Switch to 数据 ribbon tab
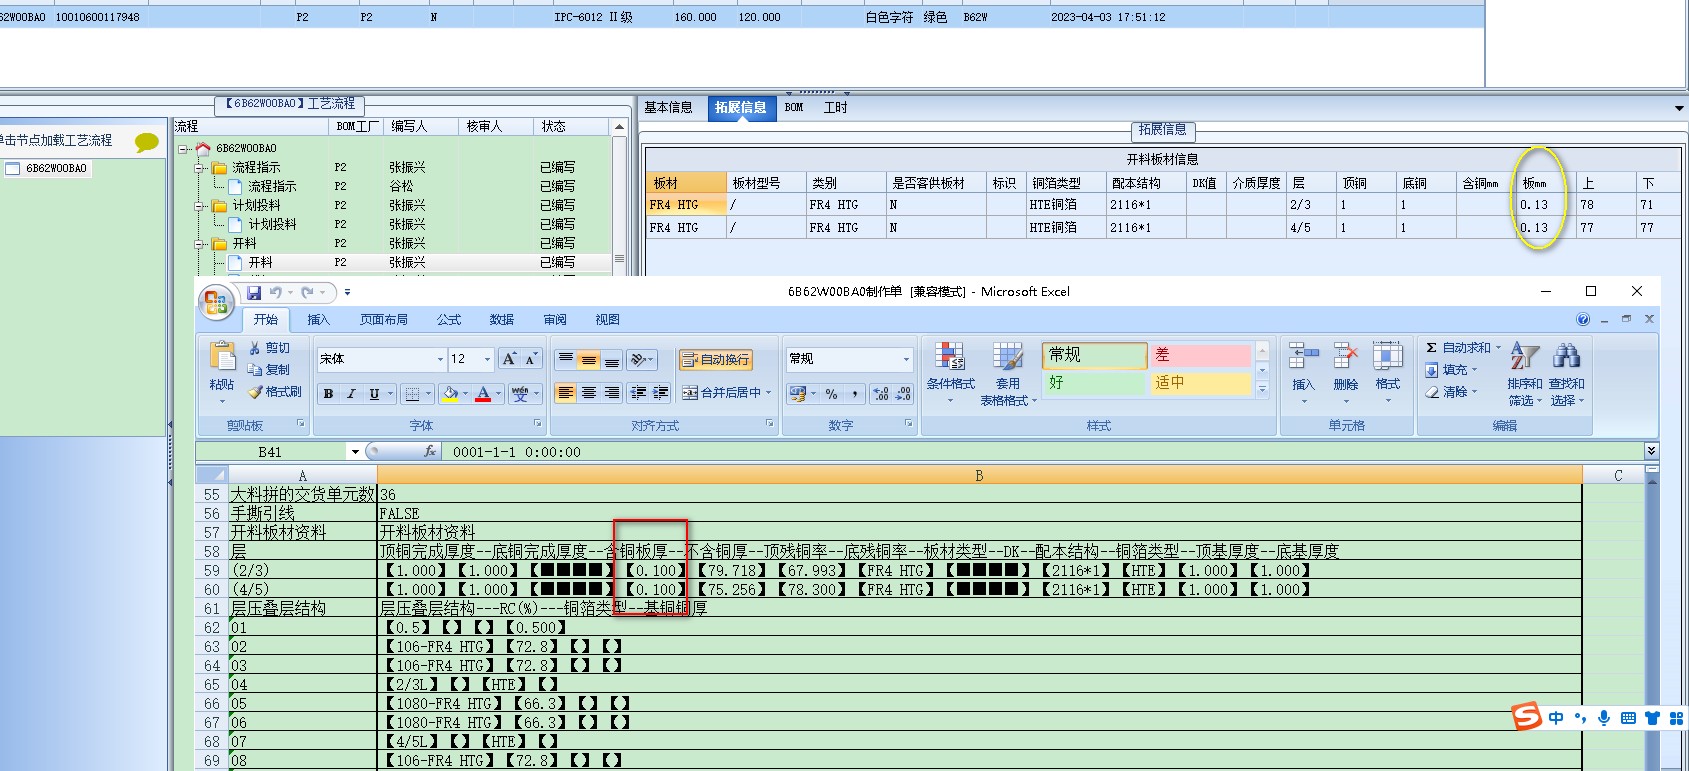1689x771 pixels. coord(502,320)
